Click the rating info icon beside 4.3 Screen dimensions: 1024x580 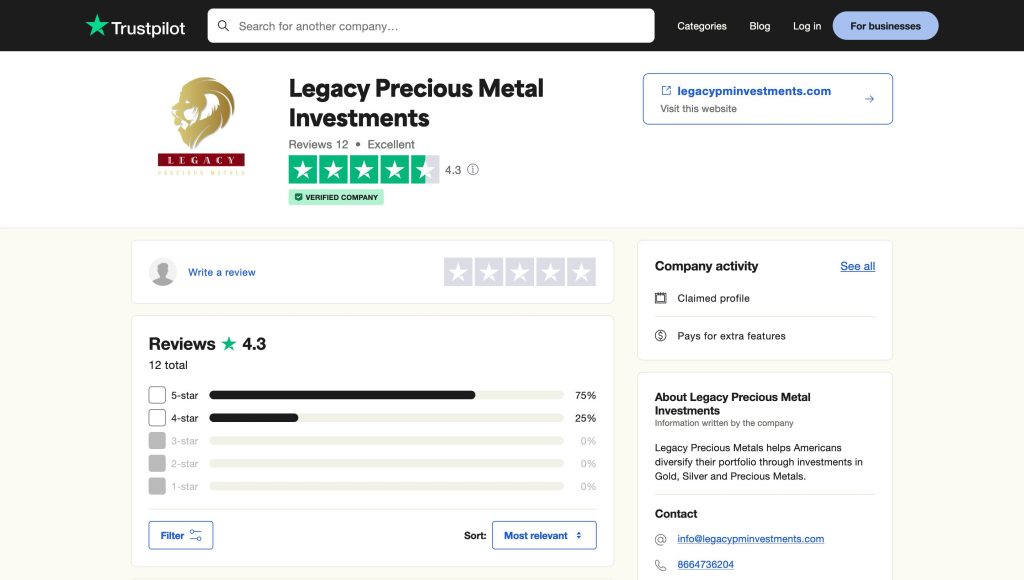click(473, 170)
